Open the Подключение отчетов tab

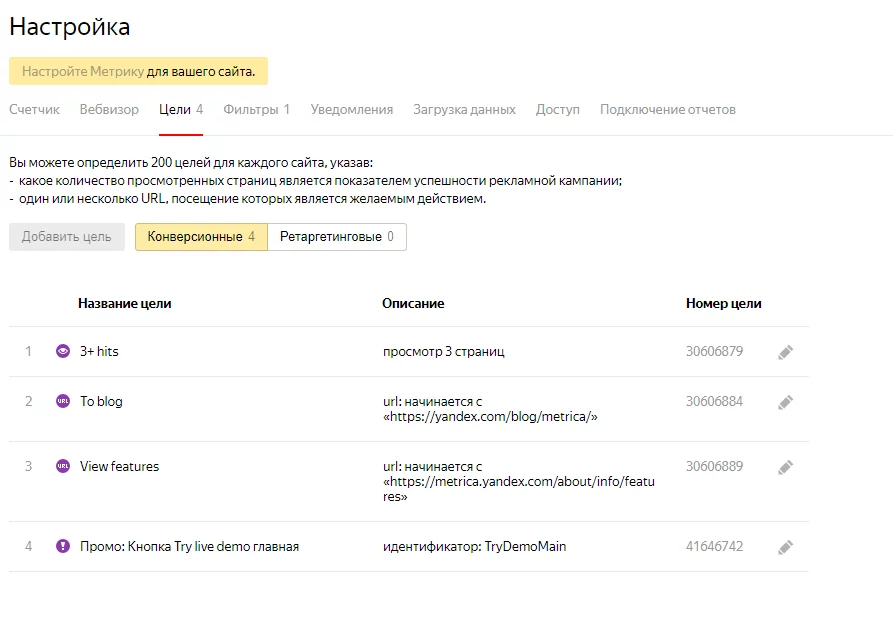(x=667, y=109)
